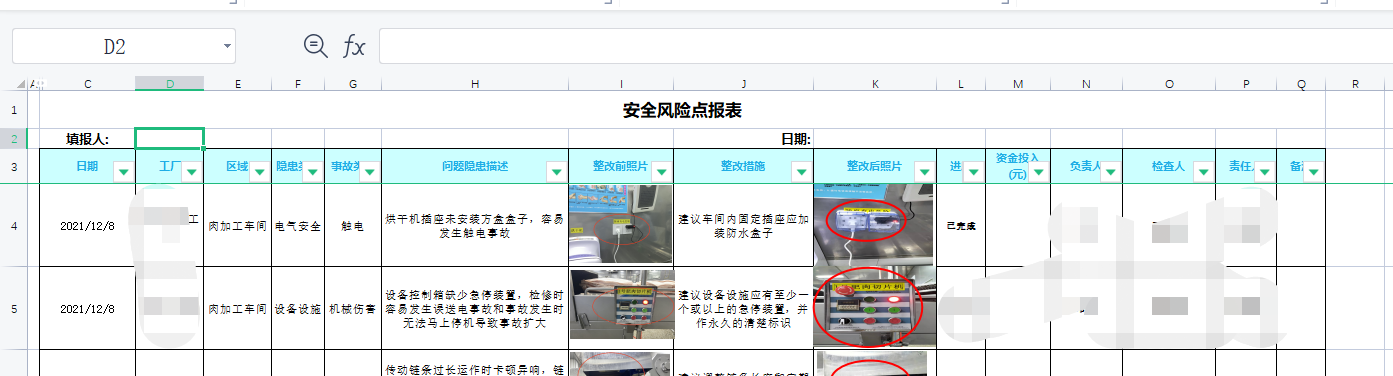Click row 4 date cell 2021/12/8

pos(88,226)
